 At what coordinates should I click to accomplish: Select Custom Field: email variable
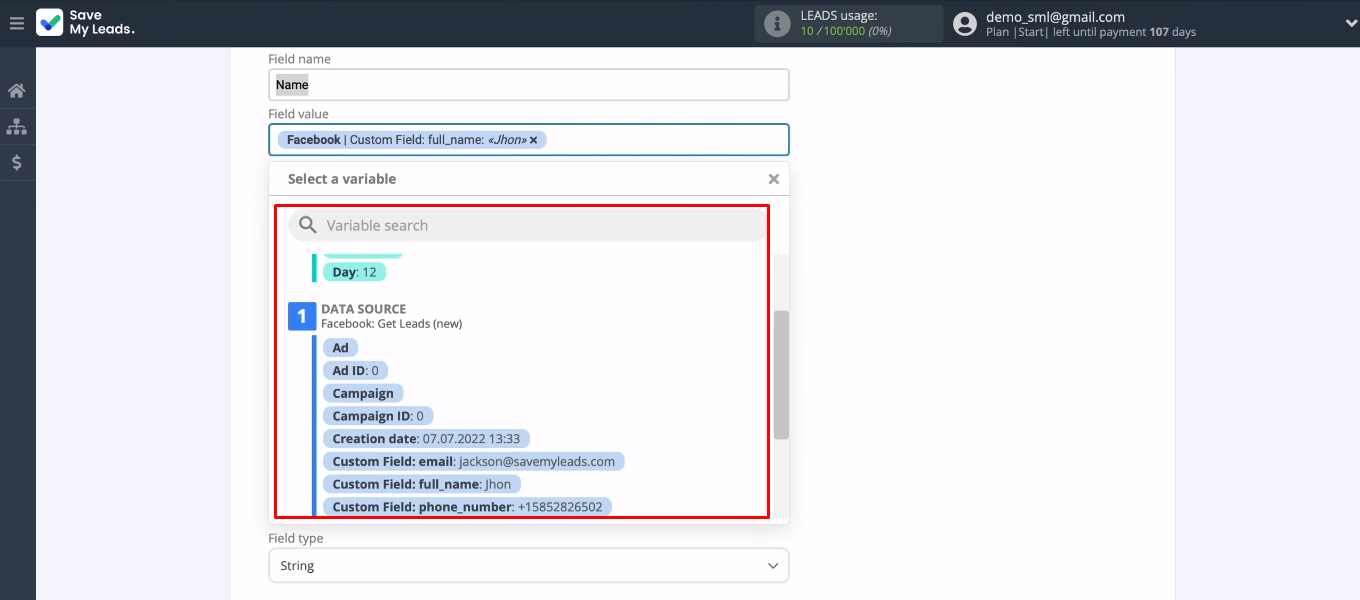tap(474, 462)
